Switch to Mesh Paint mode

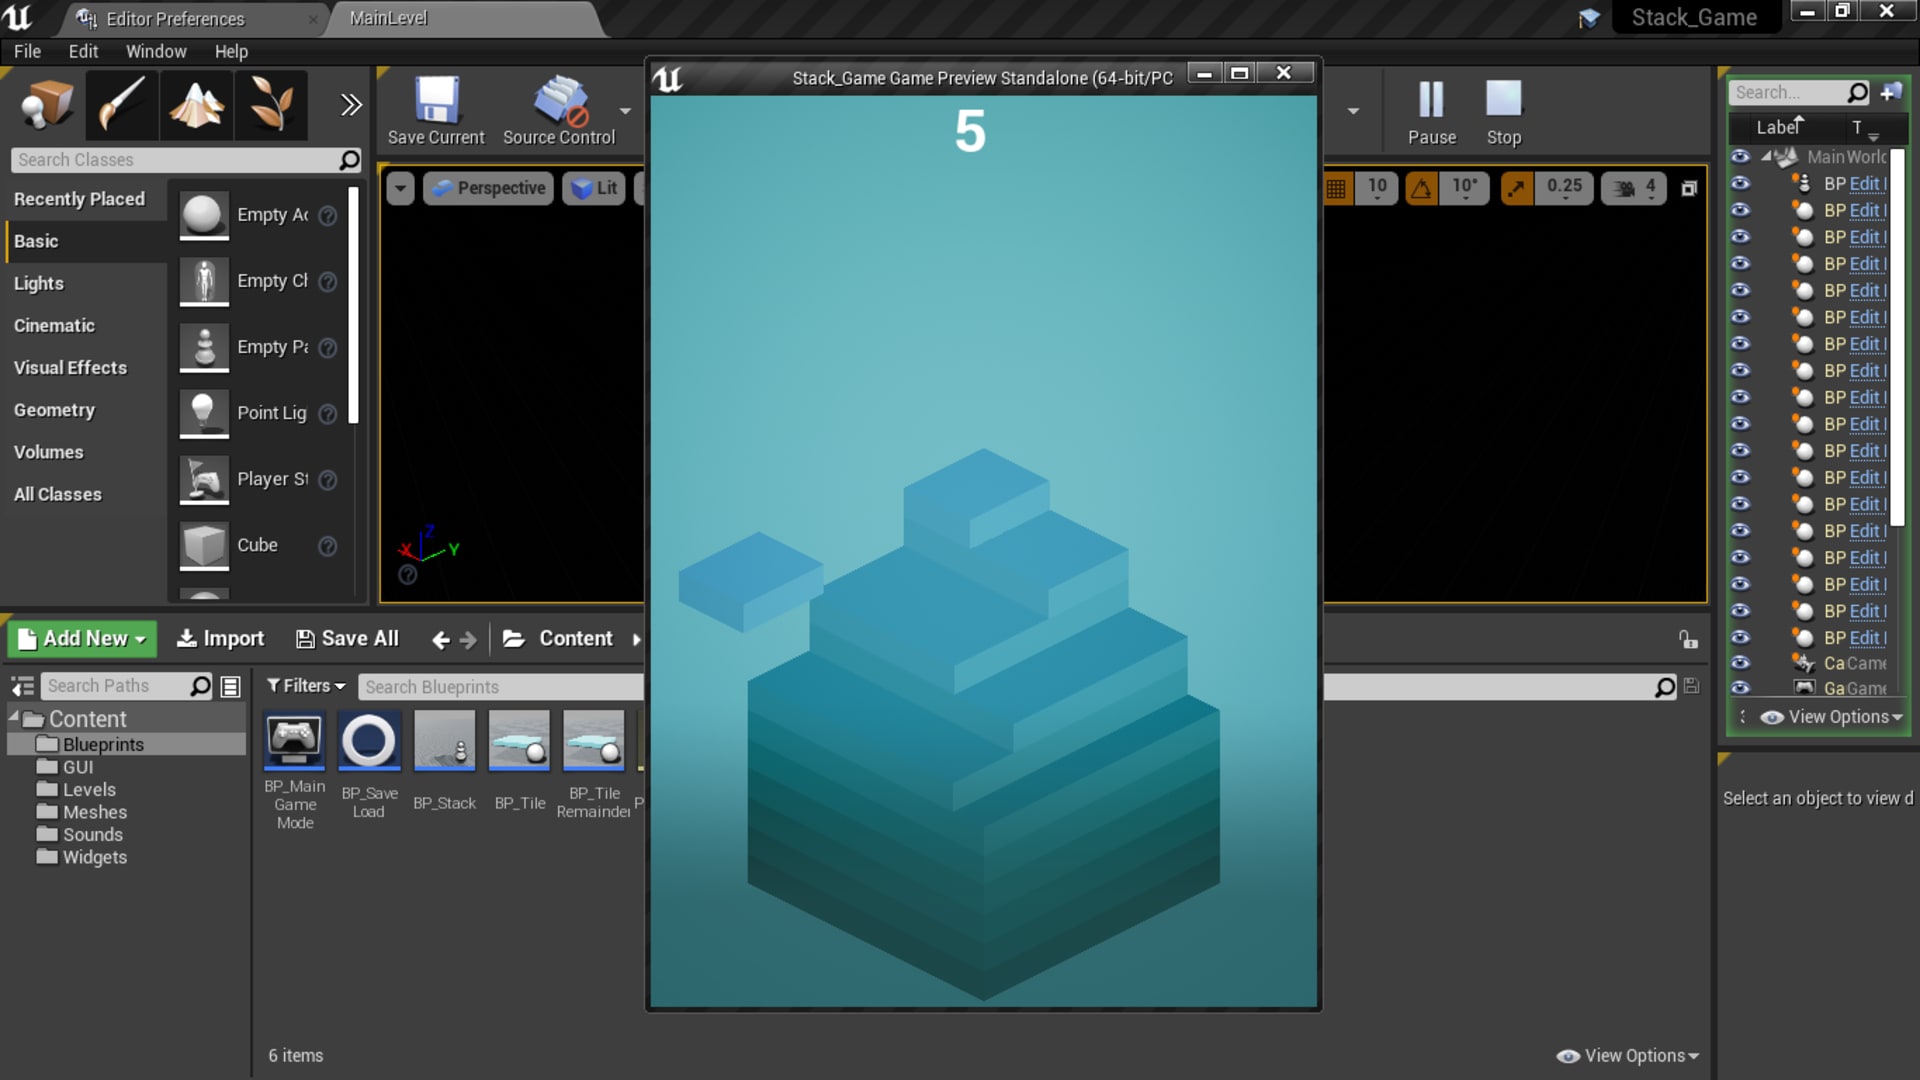pyautogui.click(x=121, y=105)
